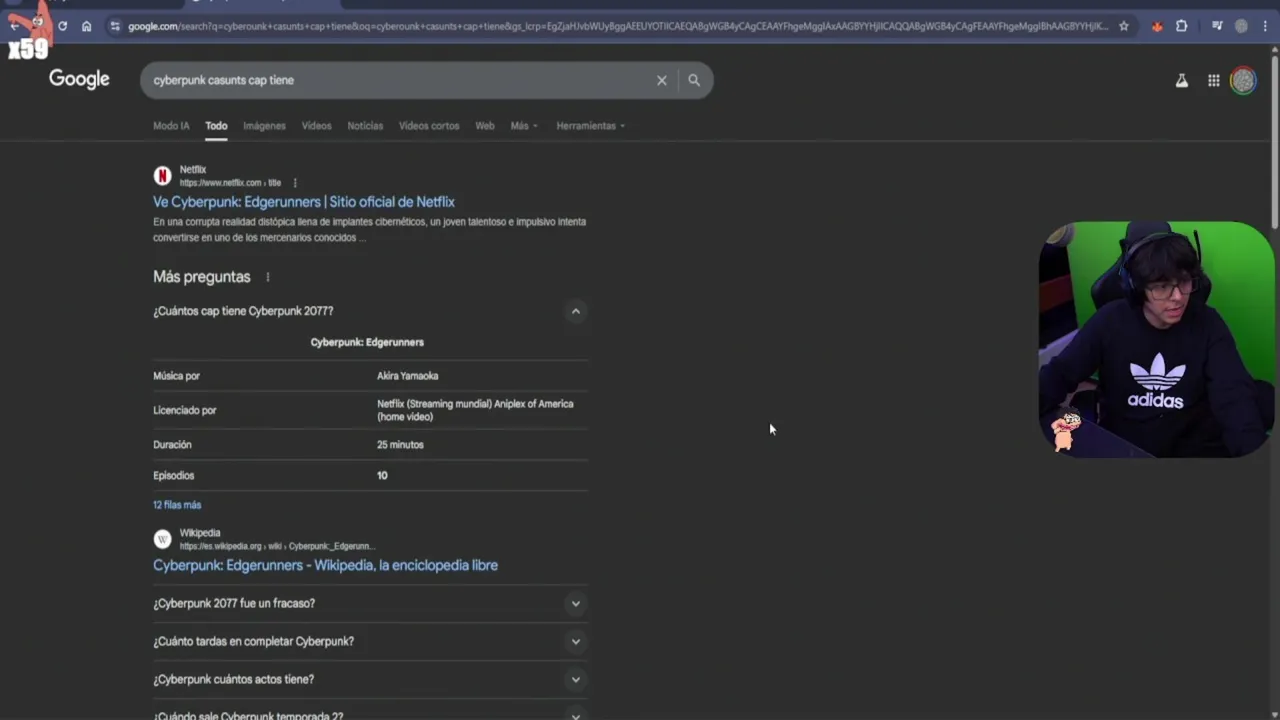1280x720 pixels.
Task: Click the Licenciado por label
Action: tap(184, 410)
